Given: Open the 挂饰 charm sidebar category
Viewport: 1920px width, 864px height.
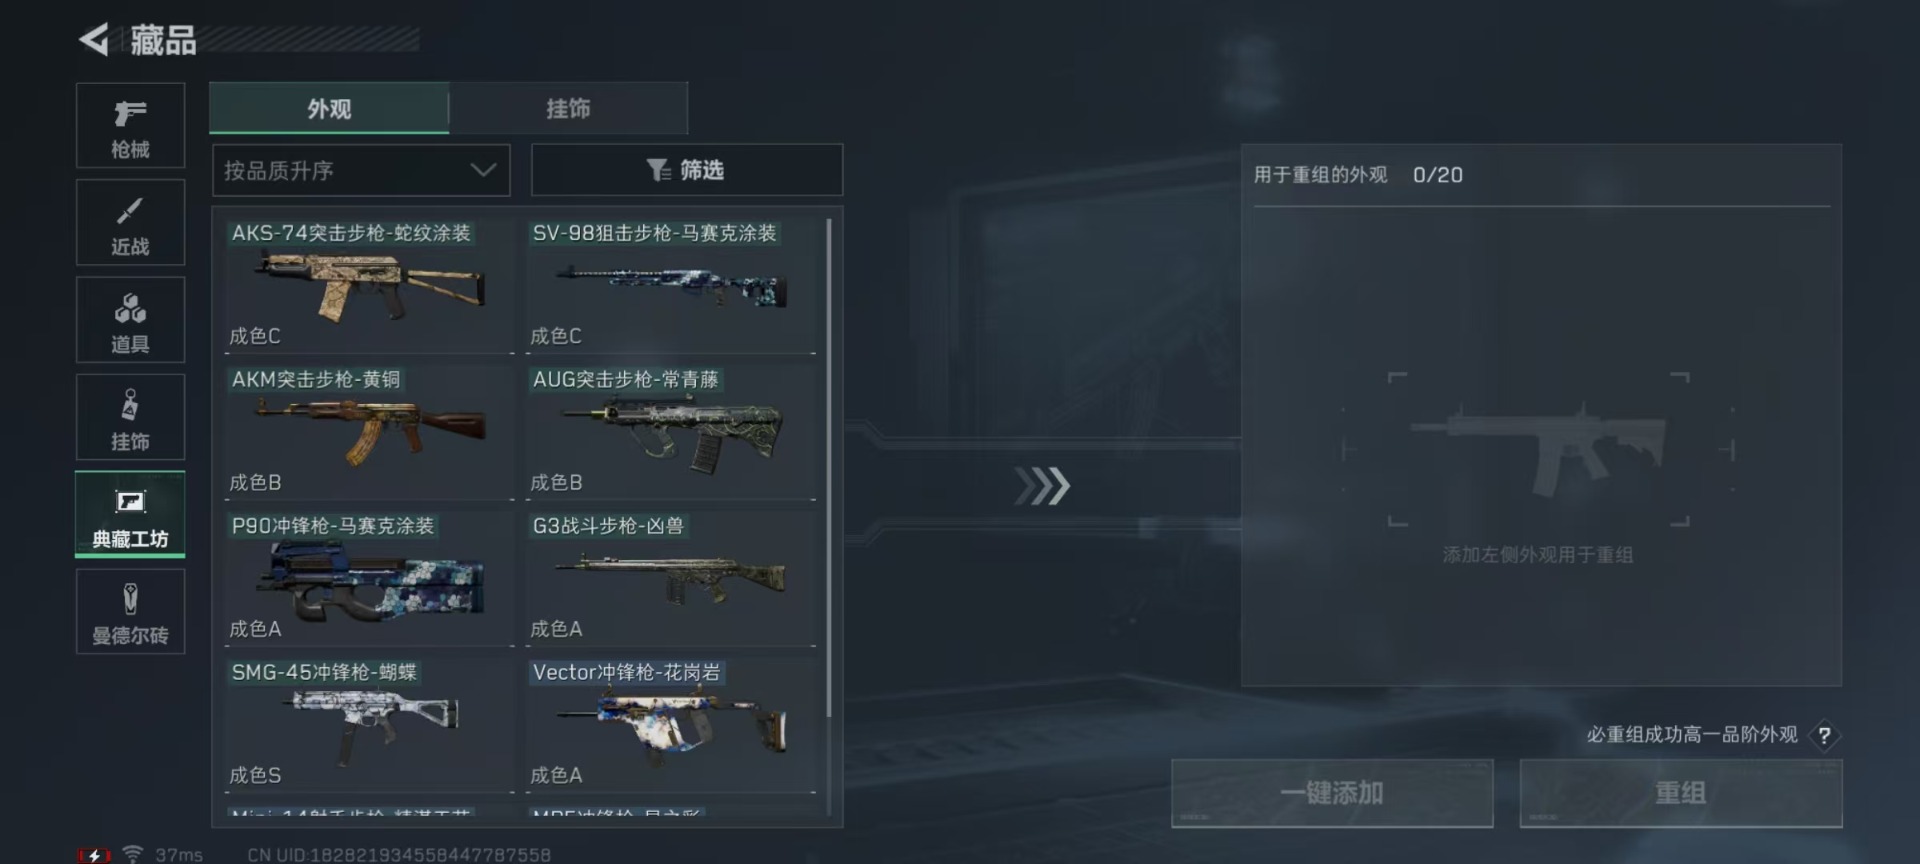Looking at the screenshot, I should pyautogui.click(x=130, y=417).
